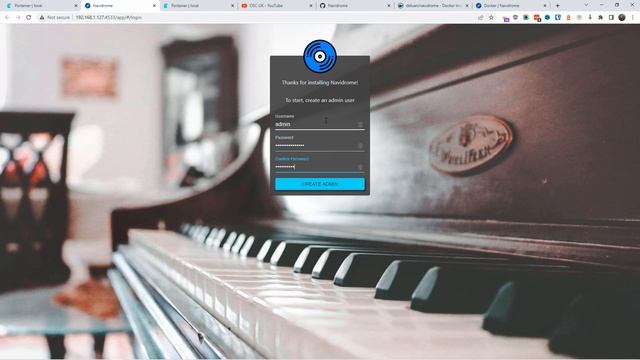Click the red extension icon with badge
This screenshot has width=640, height=360.
[x=537, y=18]
